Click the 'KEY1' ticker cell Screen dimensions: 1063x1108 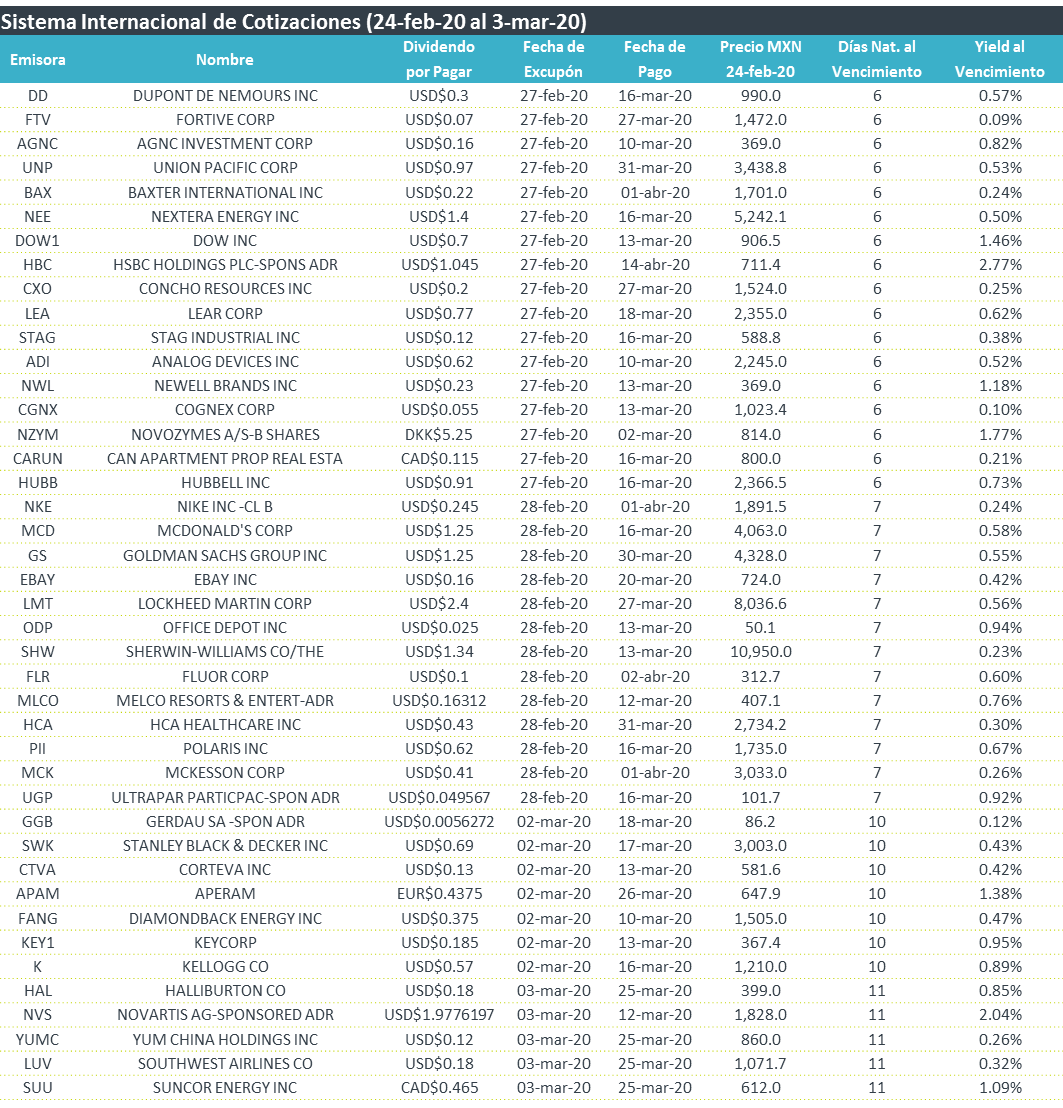[37, 943]
